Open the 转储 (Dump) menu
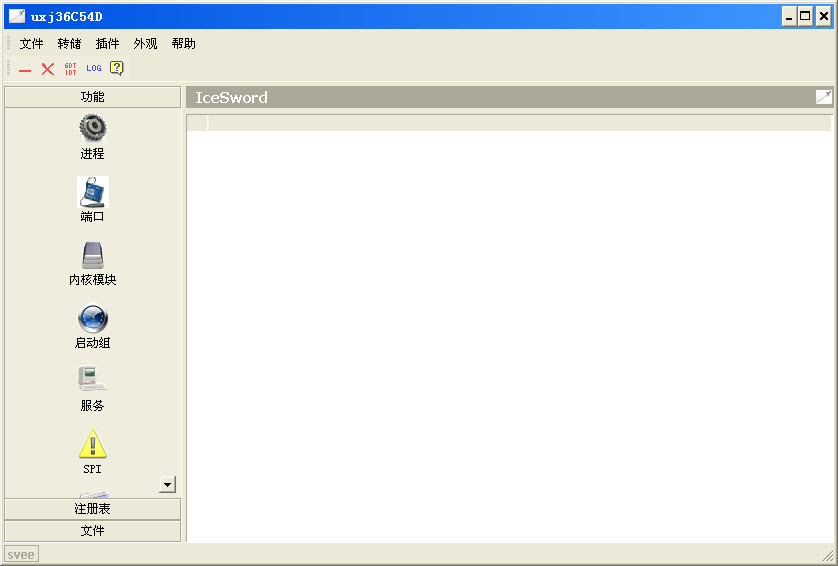This screenshot has width=838, height=566. pos(69,44)
